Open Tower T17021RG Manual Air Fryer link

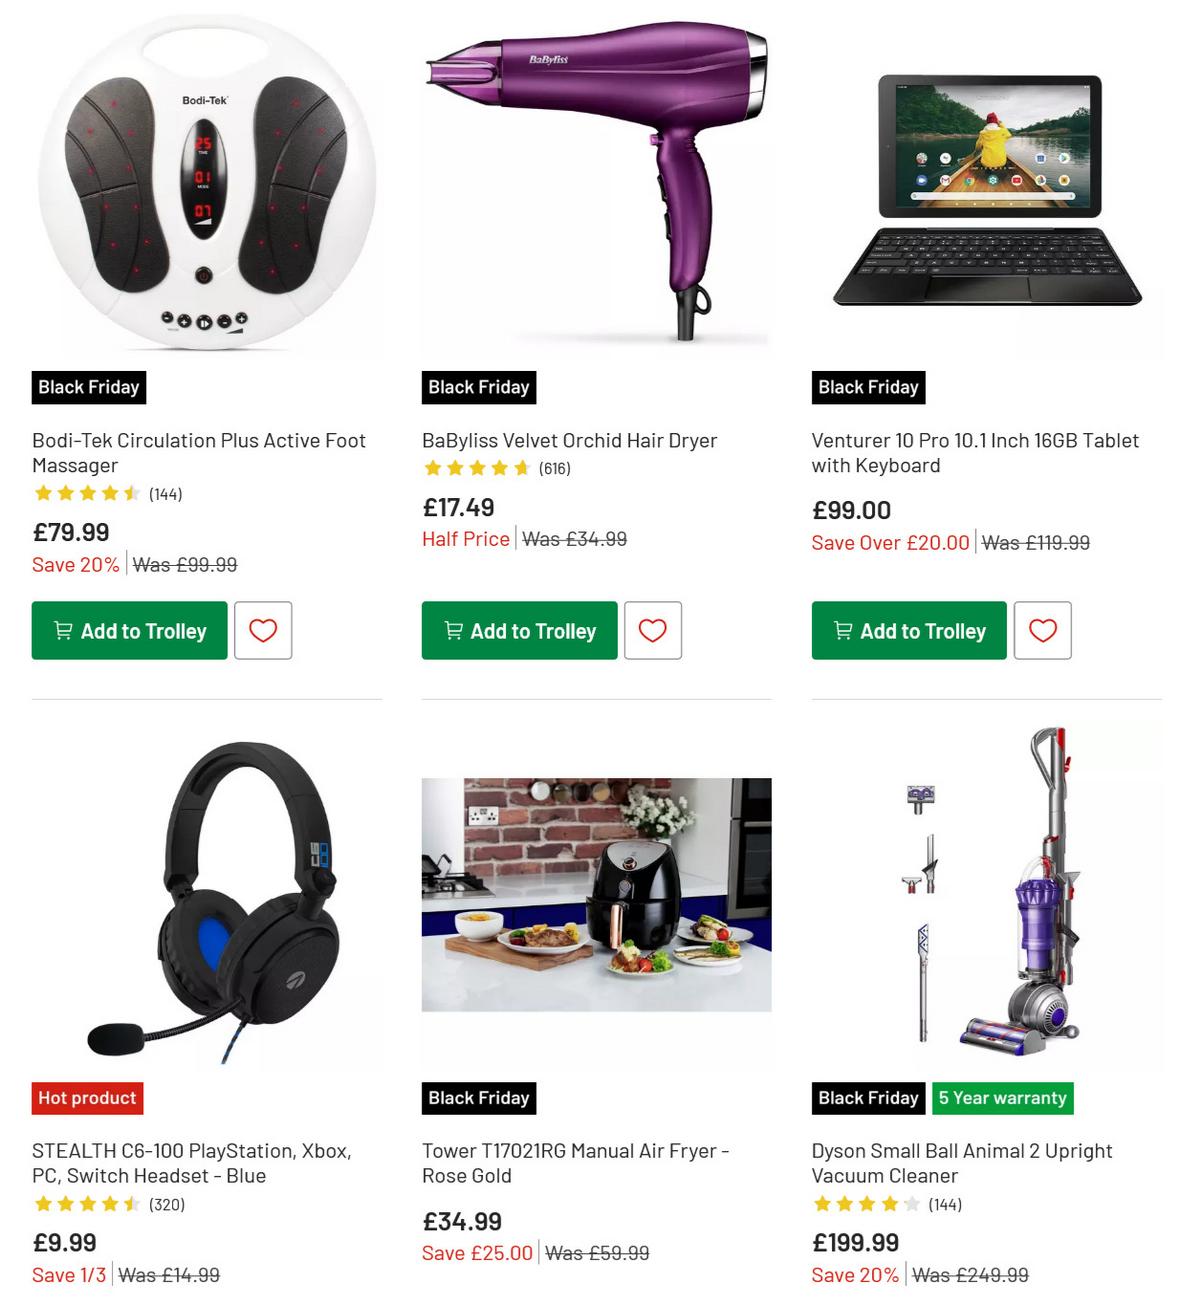(575, 1163)
